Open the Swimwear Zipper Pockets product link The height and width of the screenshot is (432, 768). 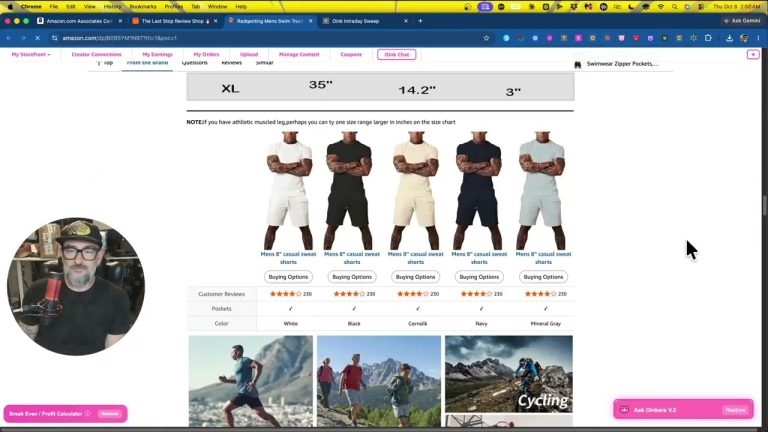coord(623,64)
